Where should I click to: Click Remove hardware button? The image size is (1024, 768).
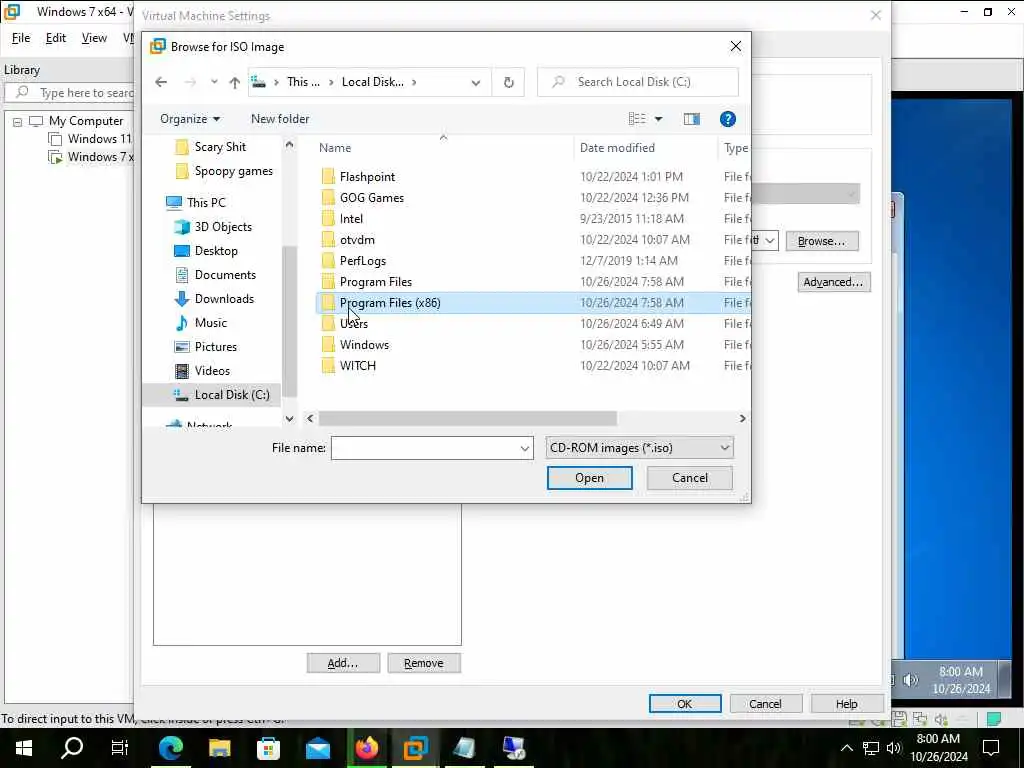click(423, 663)
